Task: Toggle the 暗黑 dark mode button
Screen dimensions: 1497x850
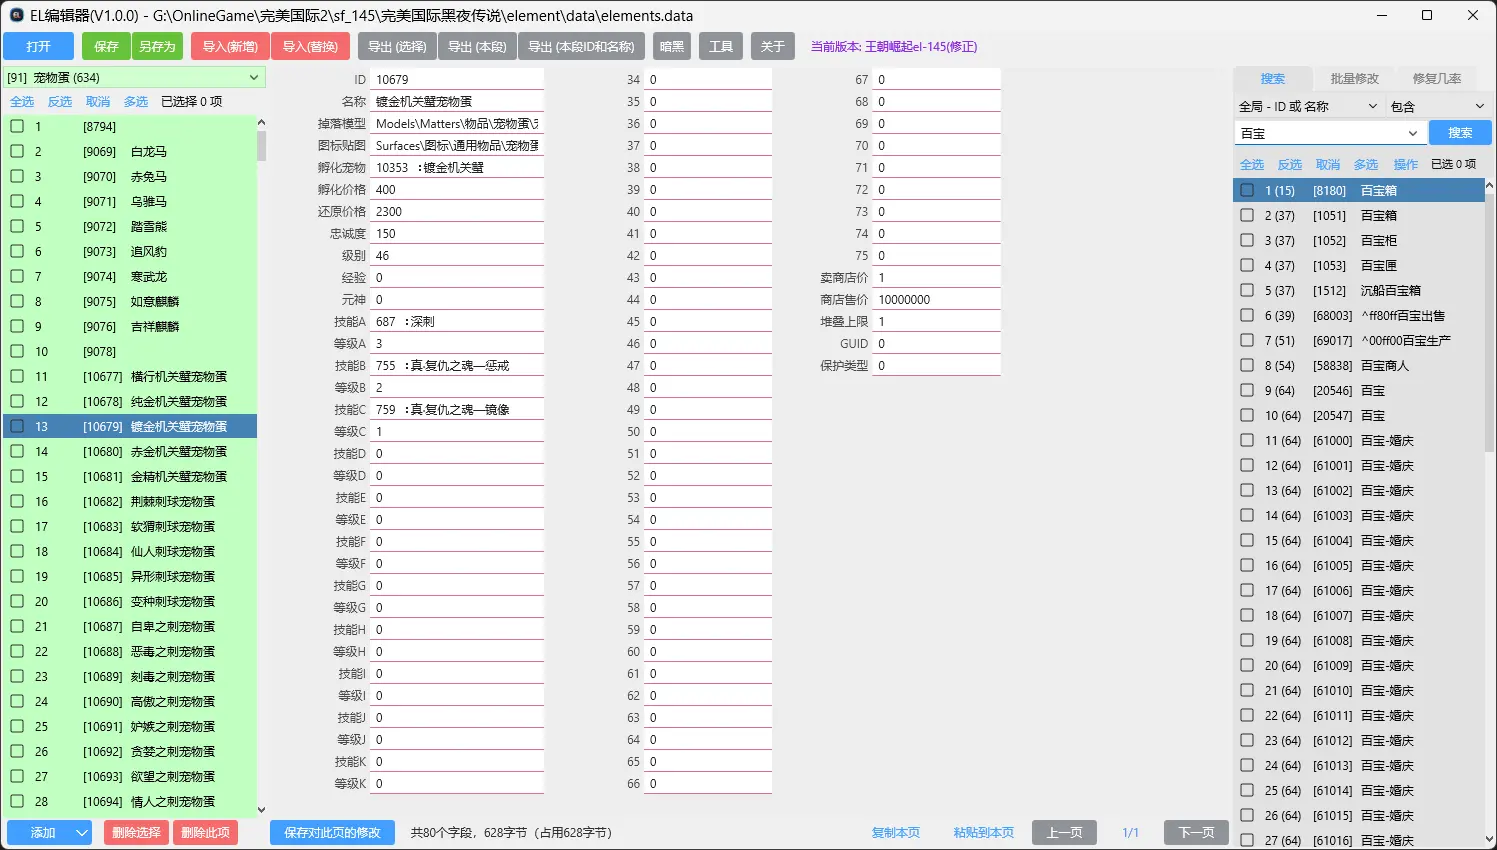Action: click(672, 46)
